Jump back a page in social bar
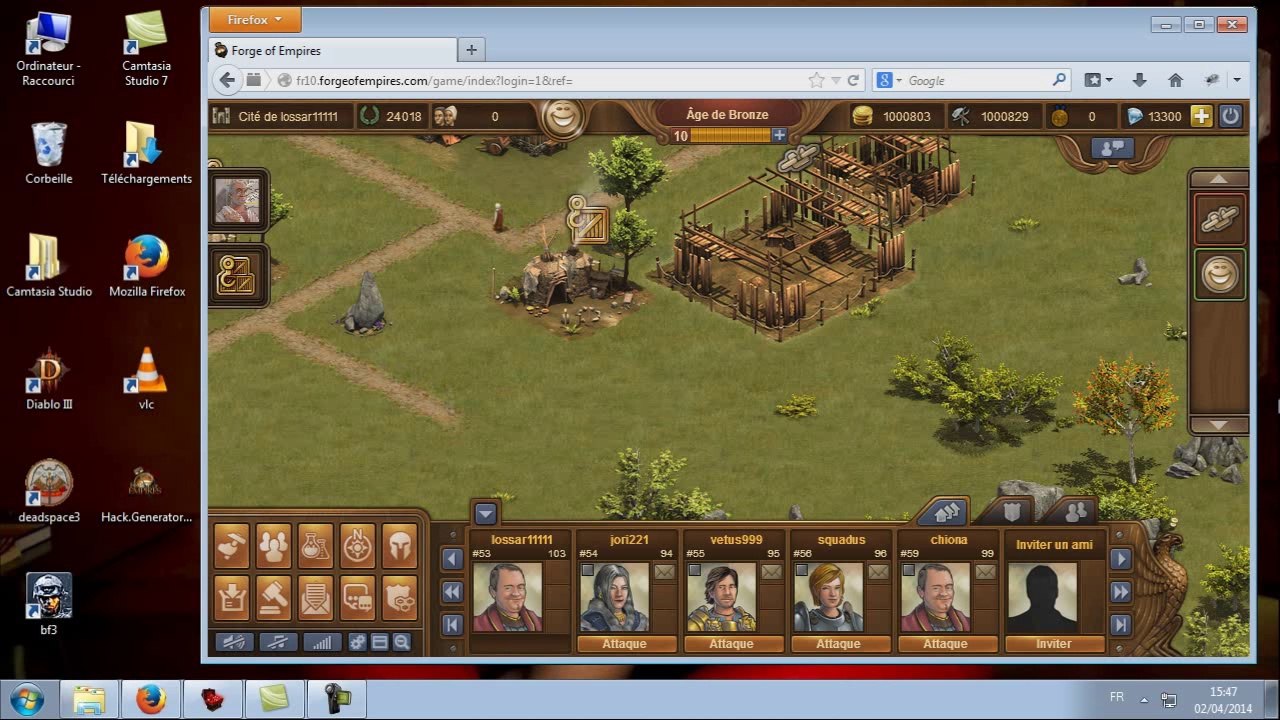 (x=452, y=592)
